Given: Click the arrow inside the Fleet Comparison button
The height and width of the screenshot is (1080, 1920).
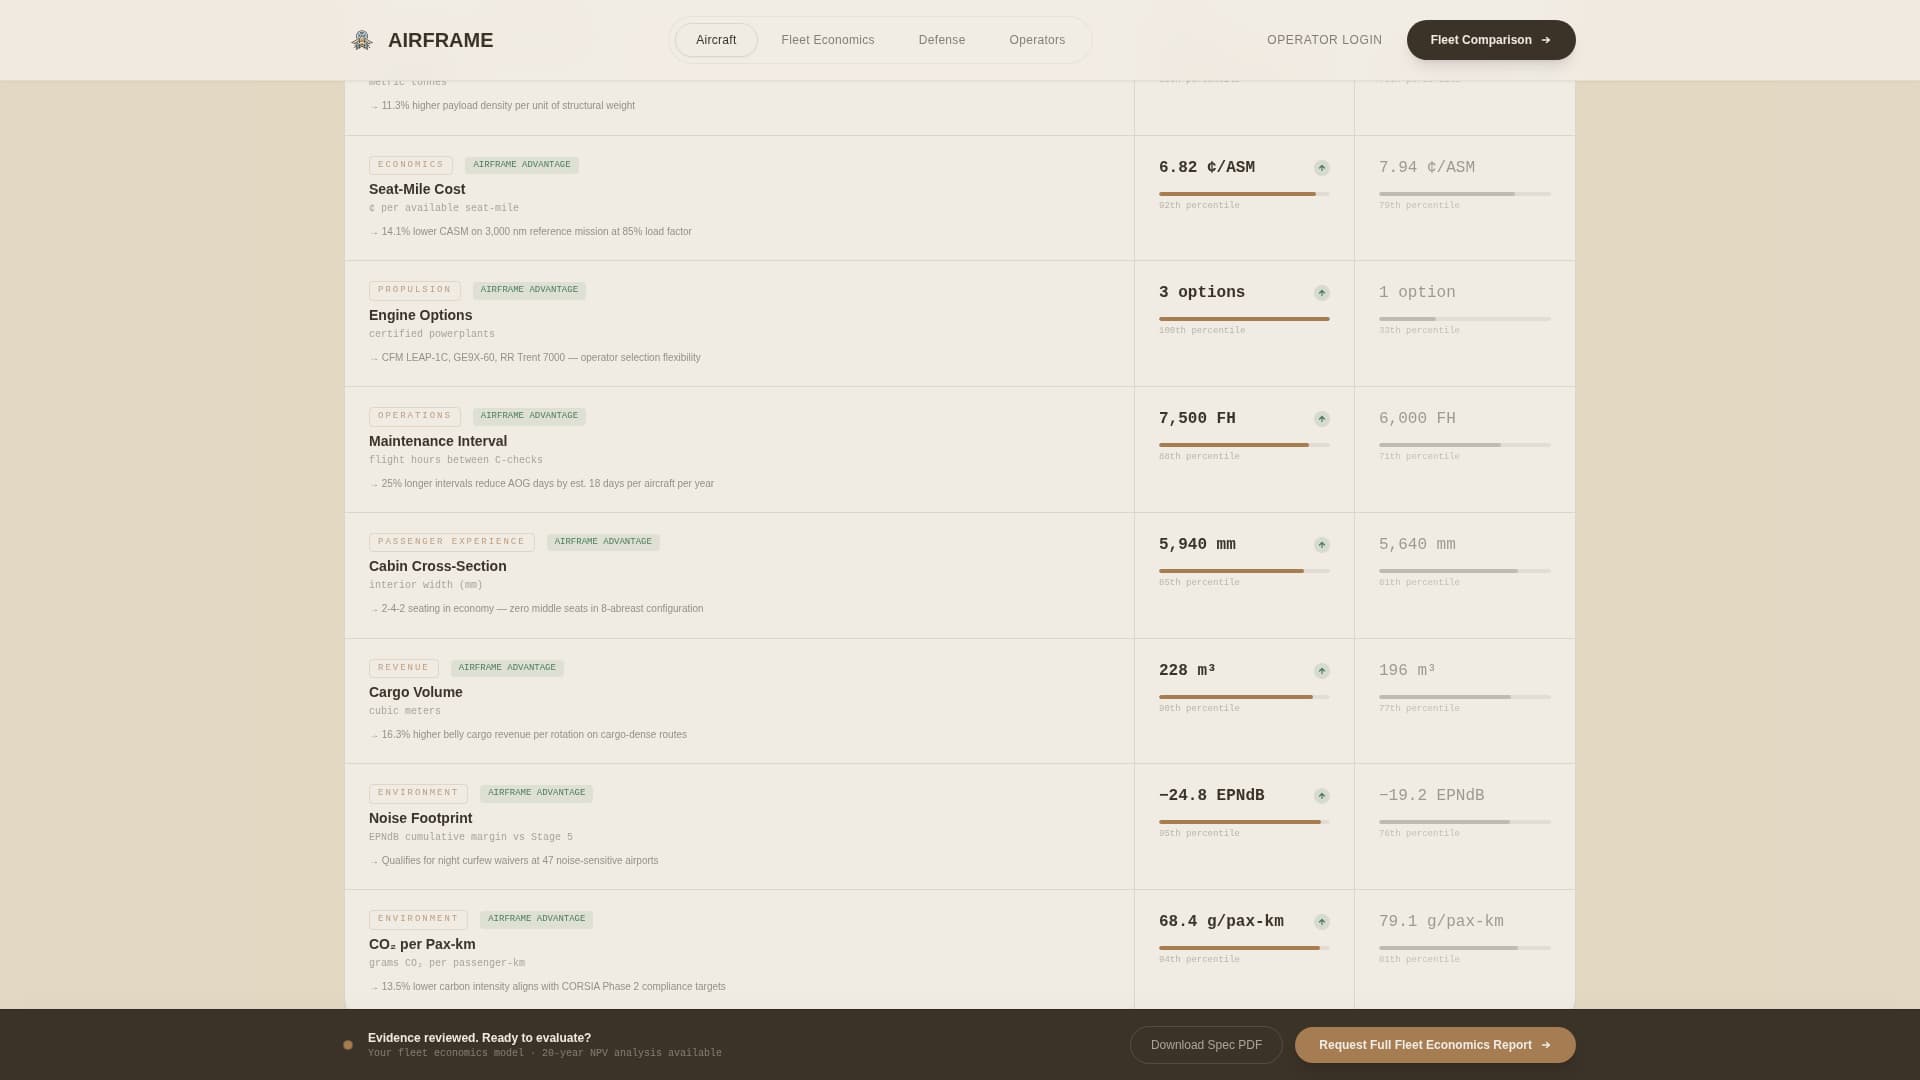Looking at the screenshot, I should pyautogui.click(x=1546, y=40).
